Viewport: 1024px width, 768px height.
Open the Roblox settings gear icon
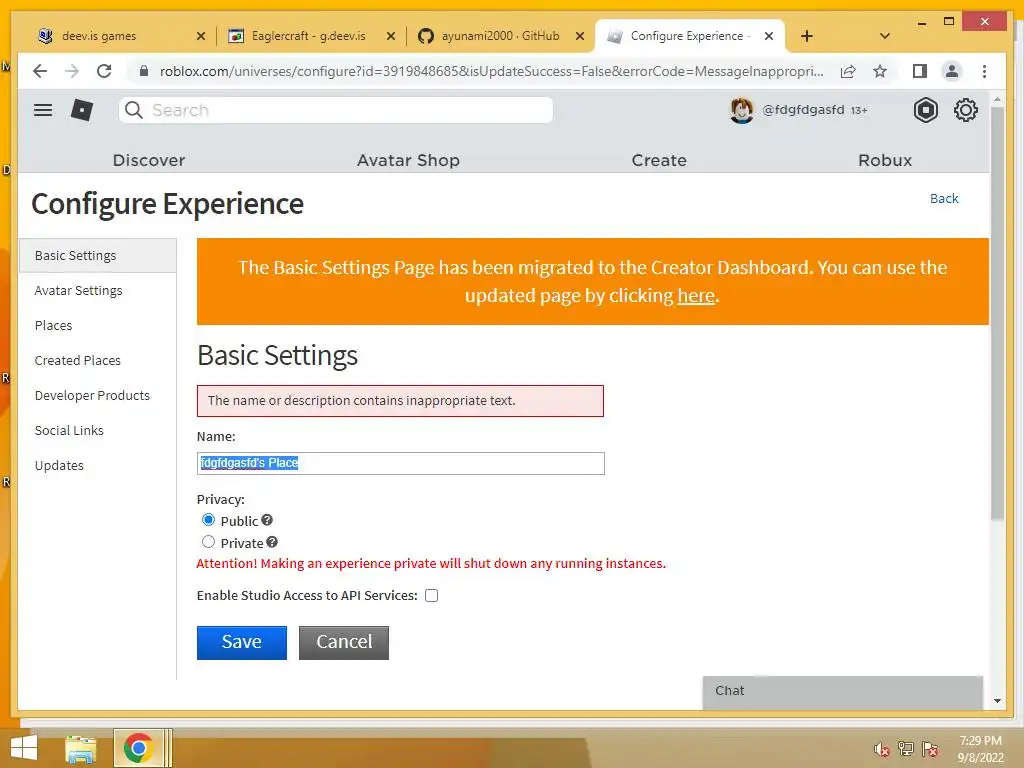965,110
